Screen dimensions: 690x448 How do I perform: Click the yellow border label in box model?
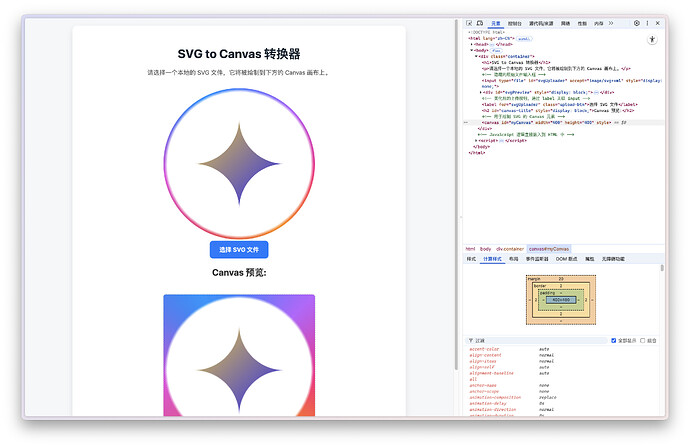(540, 286)
